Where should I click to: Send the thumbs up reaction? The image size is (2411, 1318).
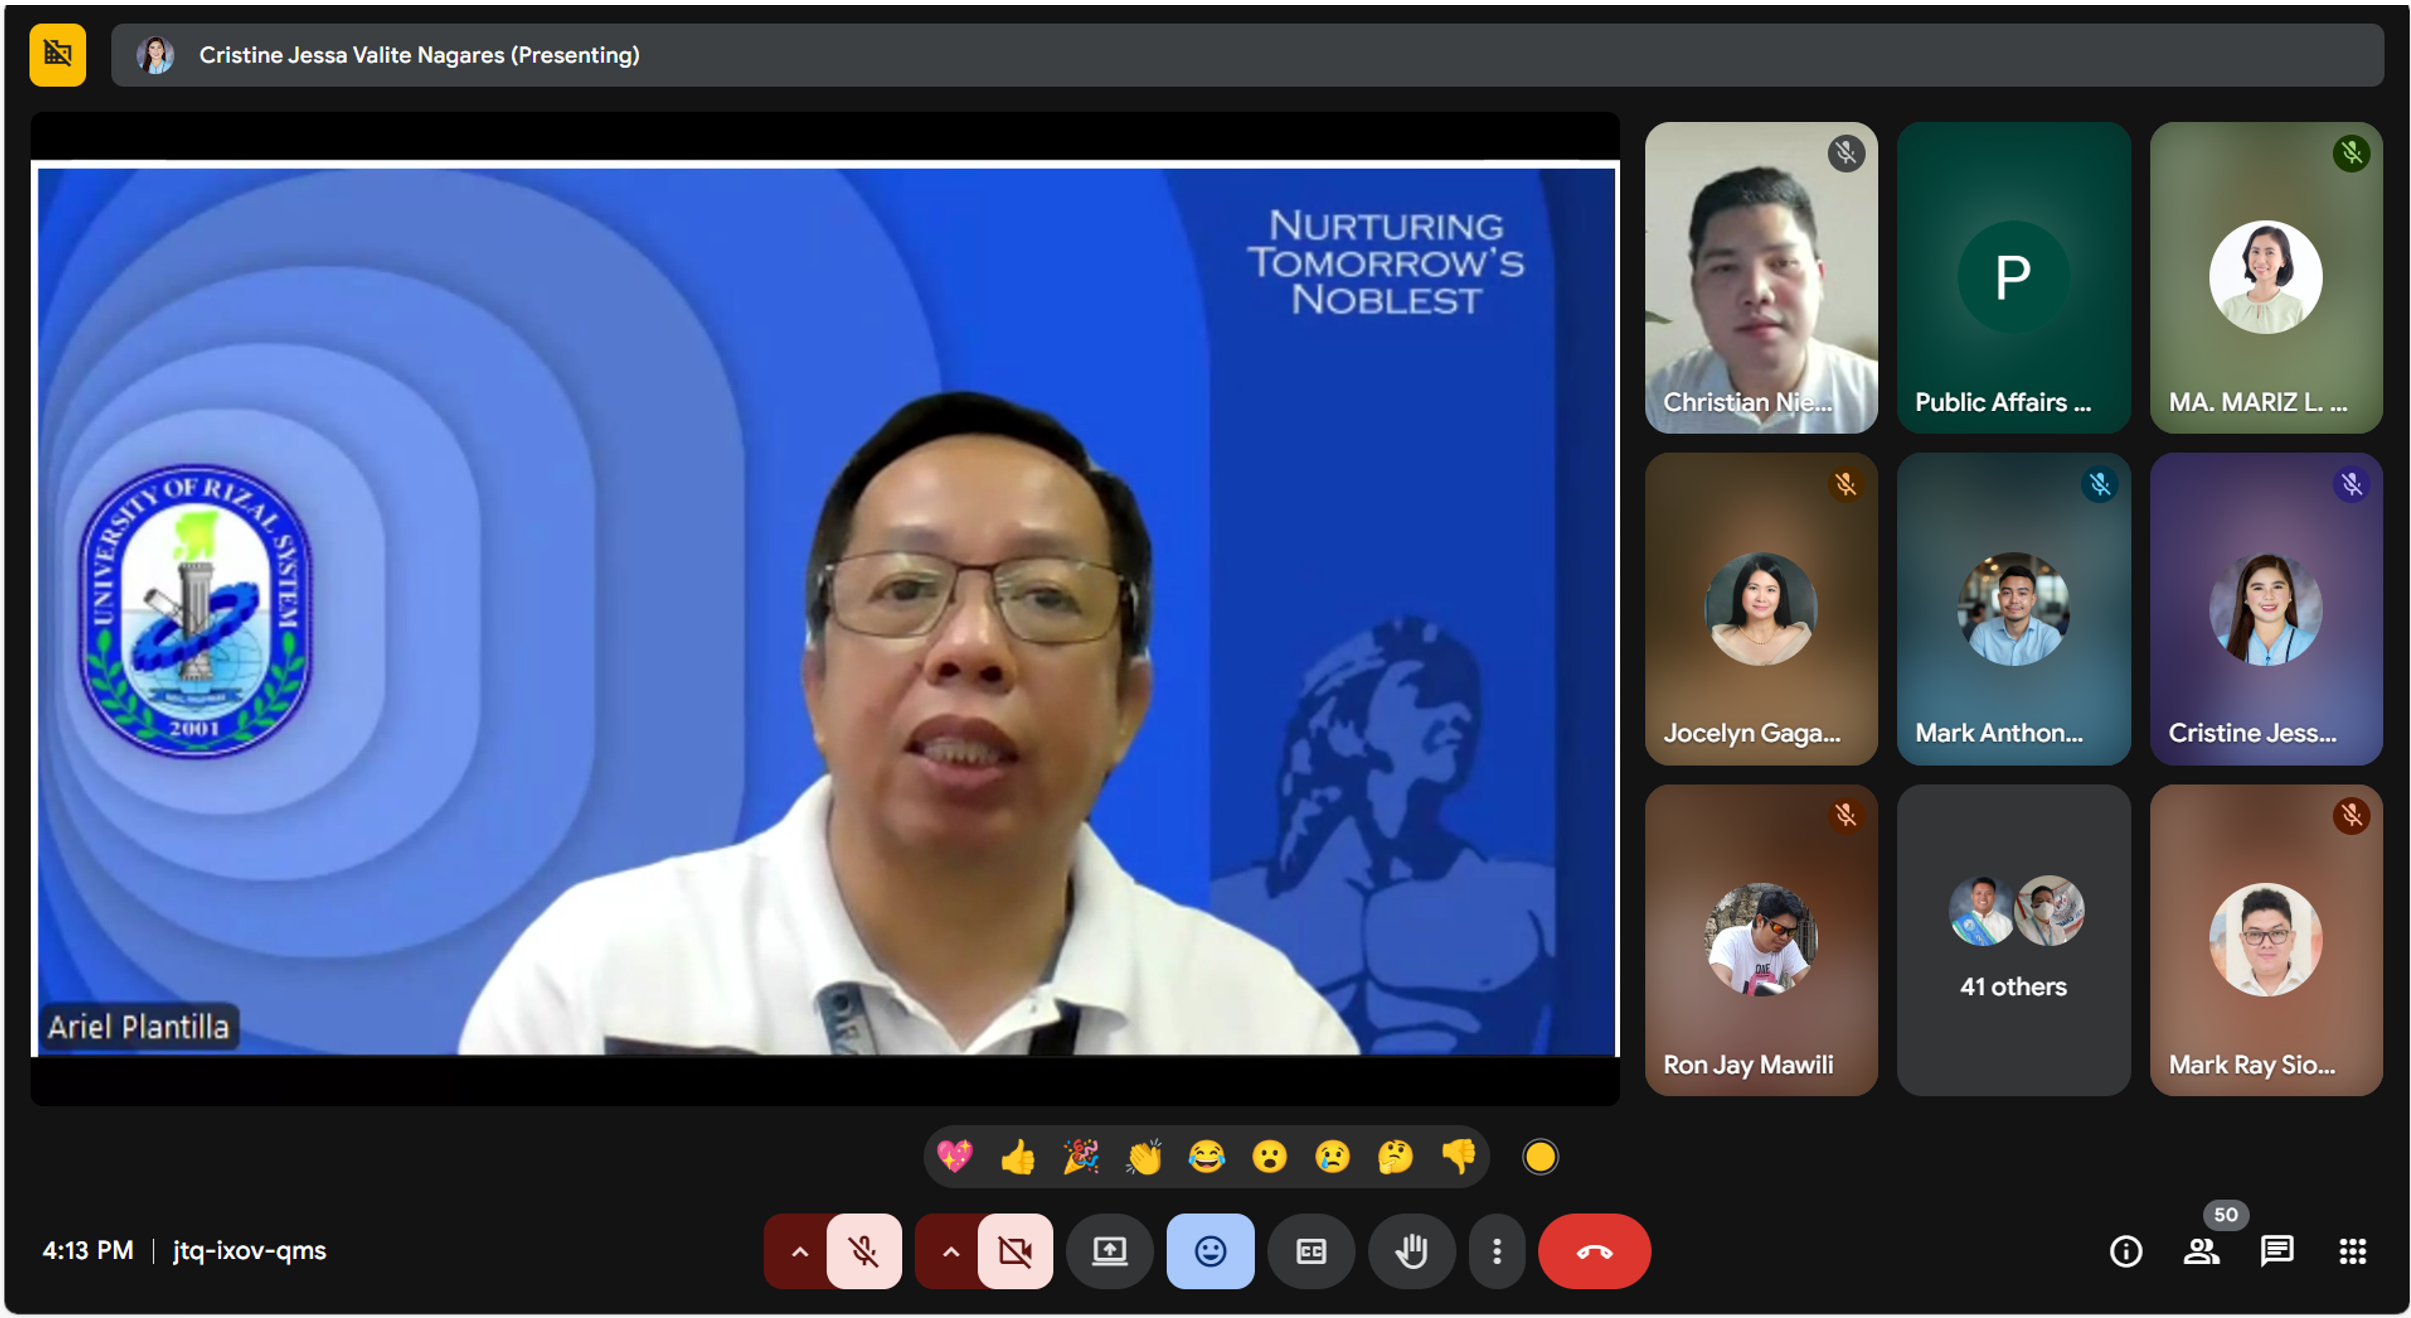pos(1017,1157)
